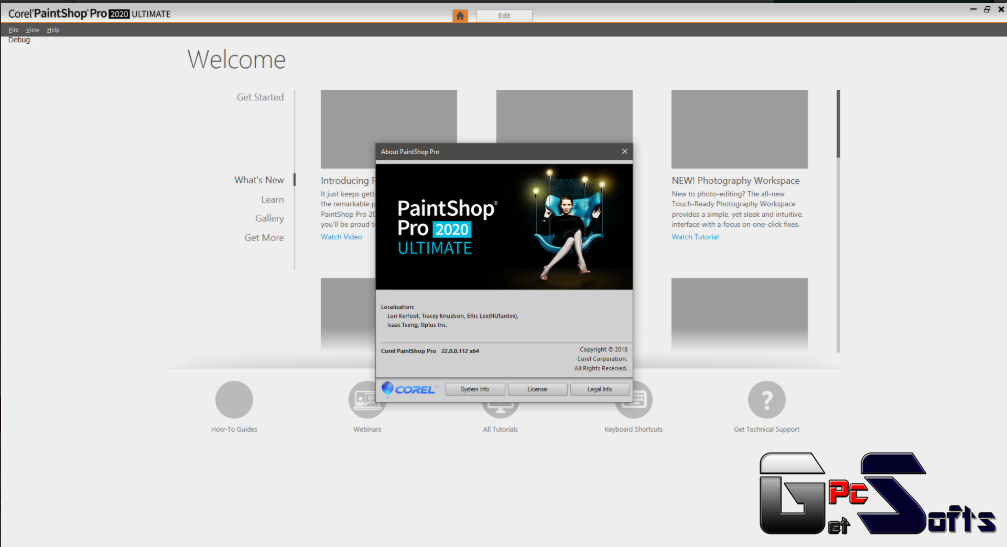Click the middle top card thumbnail
Screen dimensions: 1007x547
pos(564,116)
